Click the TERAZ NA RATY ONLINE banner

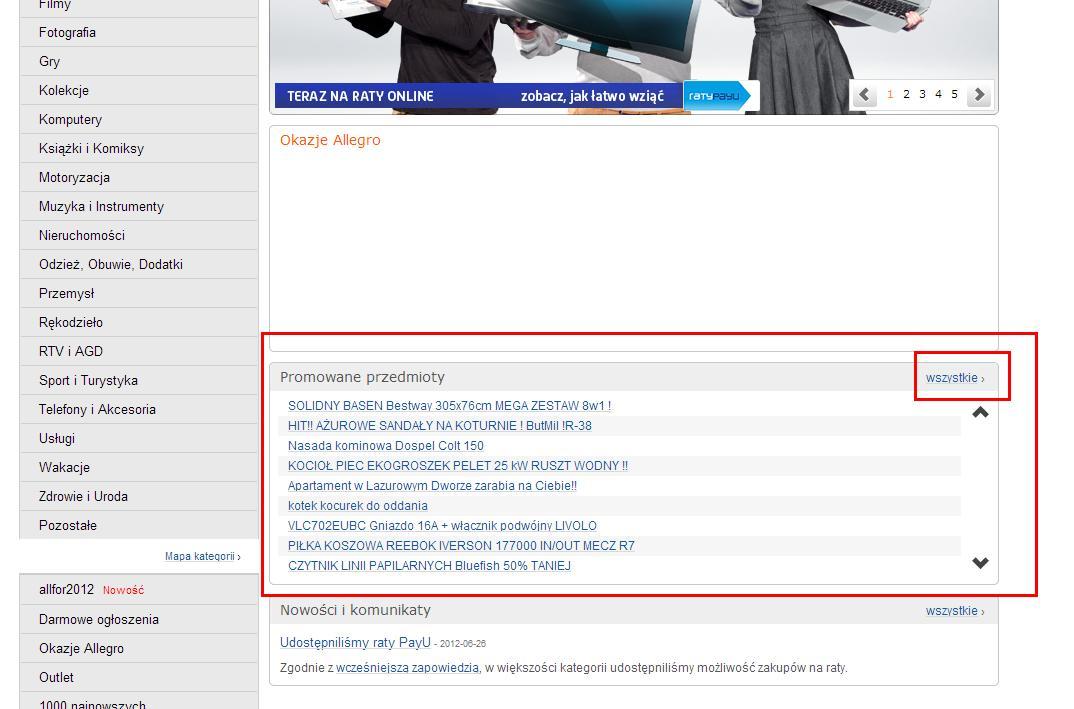[479, 96]
